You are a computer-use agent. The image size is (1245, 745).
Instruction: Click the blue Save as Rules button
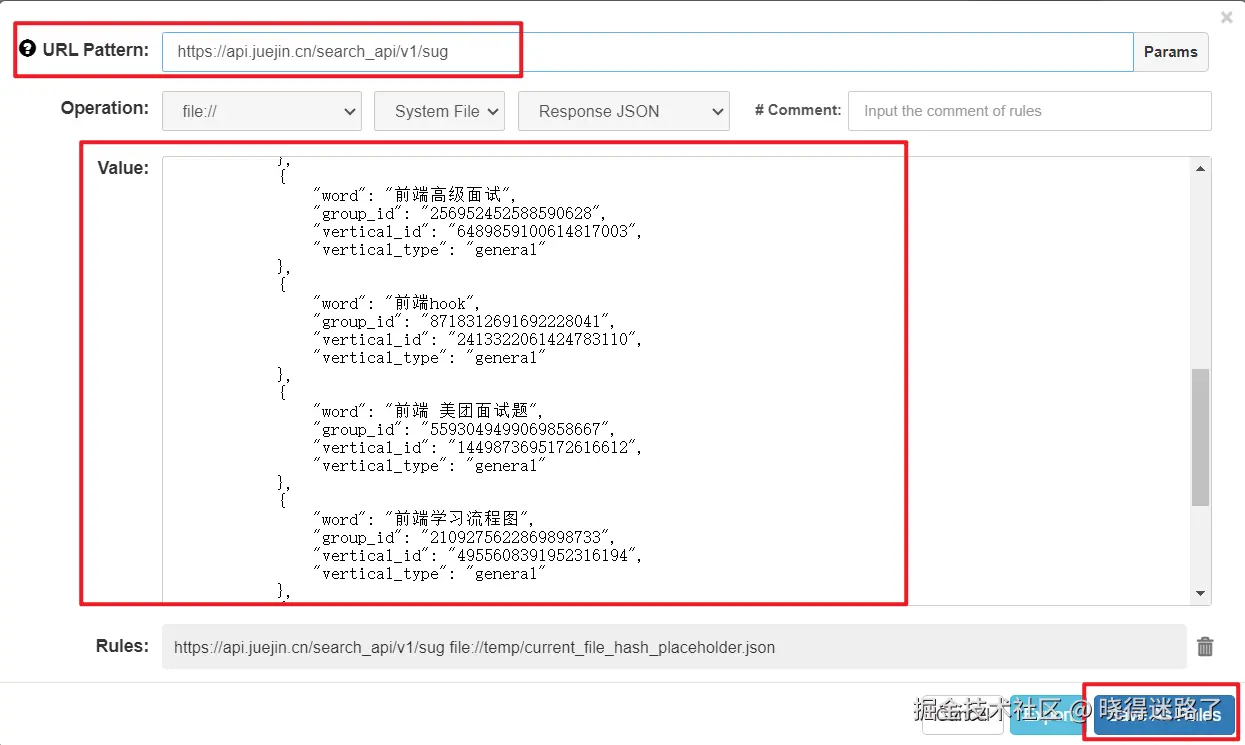coord(1165,715)
